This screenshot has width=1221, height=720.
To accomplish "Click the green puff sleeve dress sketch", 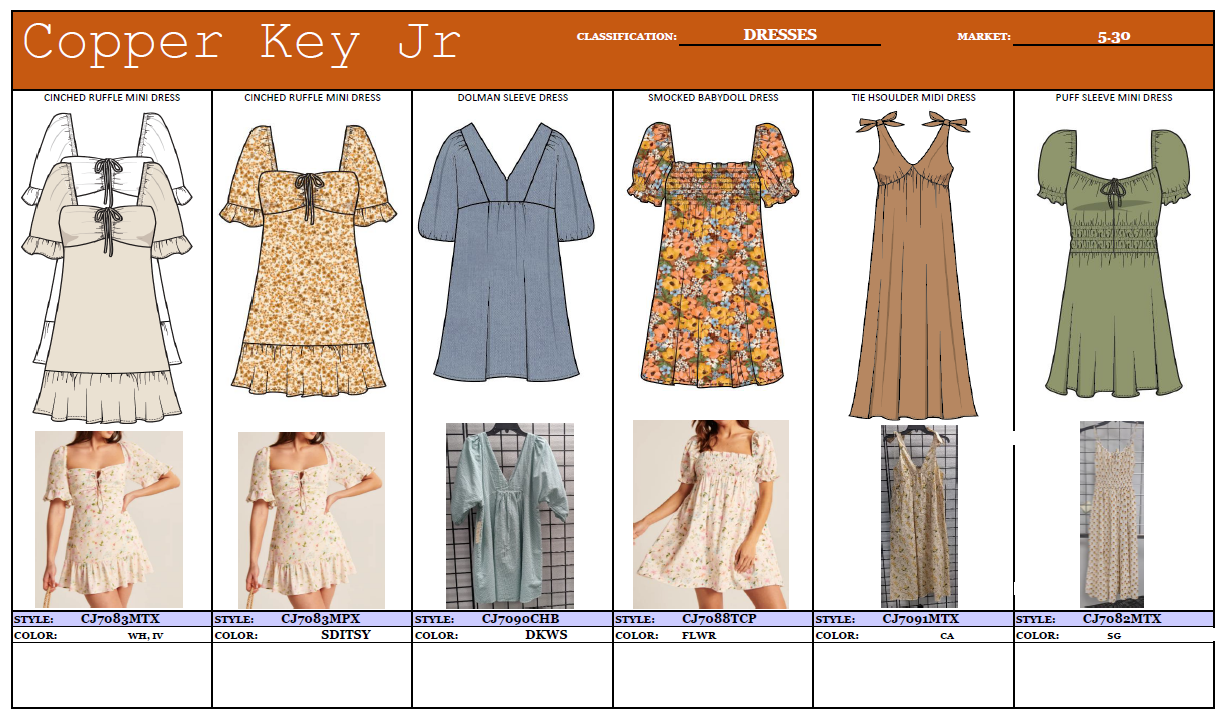I will [1114, 262].
